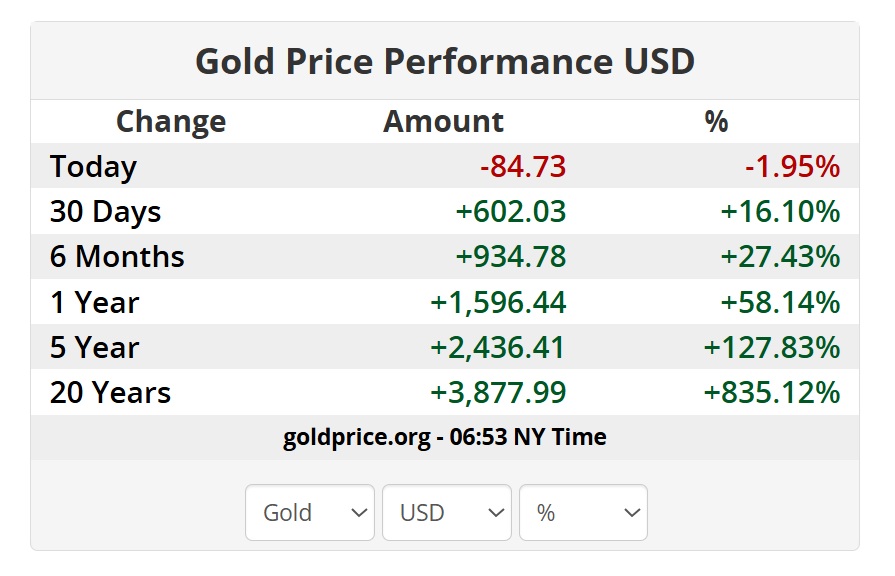The height and width of the screenshot is (576, 895).
Task: Click the Amount column header
Action: (x=443, y=122)
